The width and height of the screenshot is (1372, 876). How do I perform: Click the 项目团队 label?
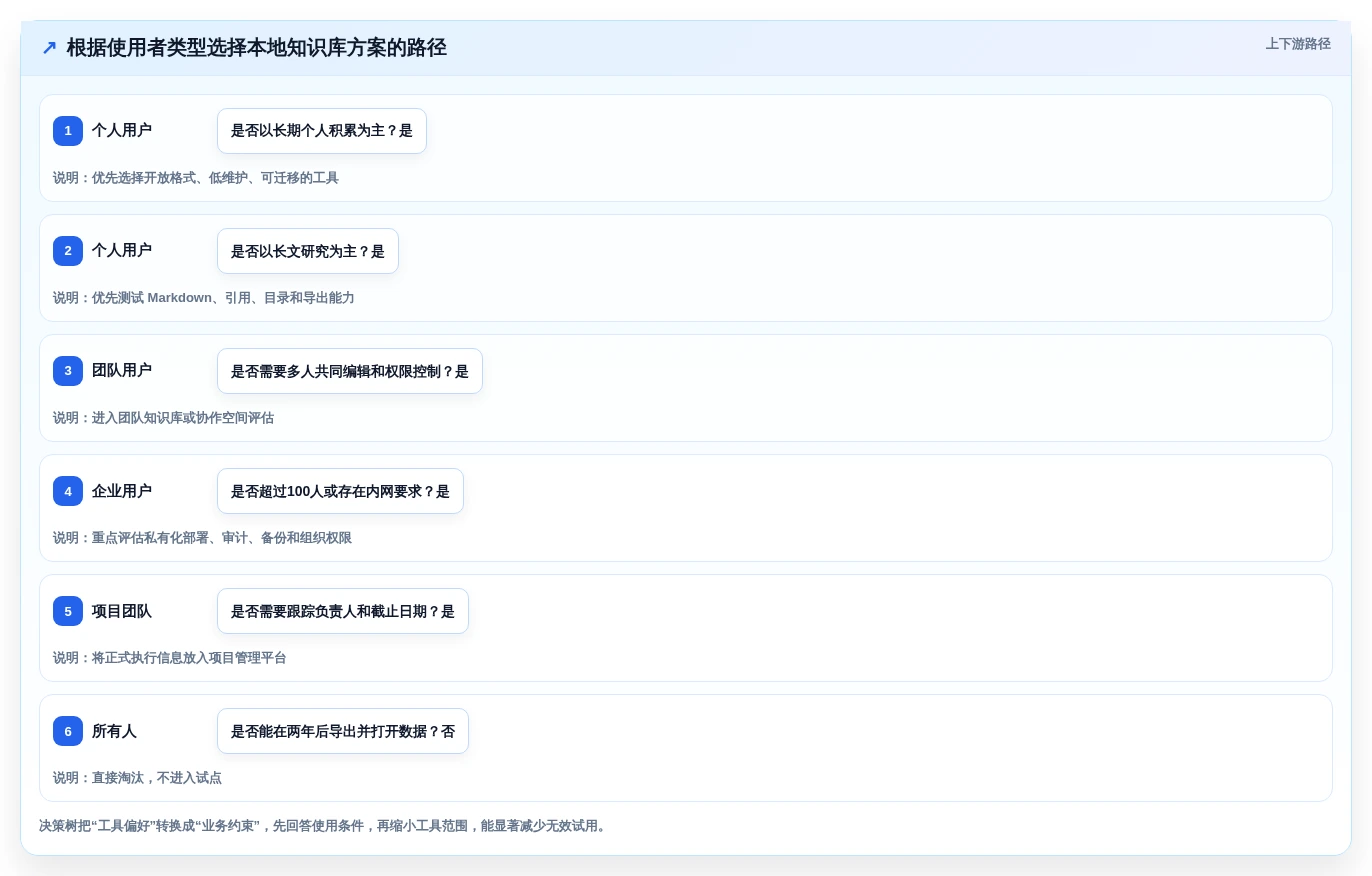122,611
